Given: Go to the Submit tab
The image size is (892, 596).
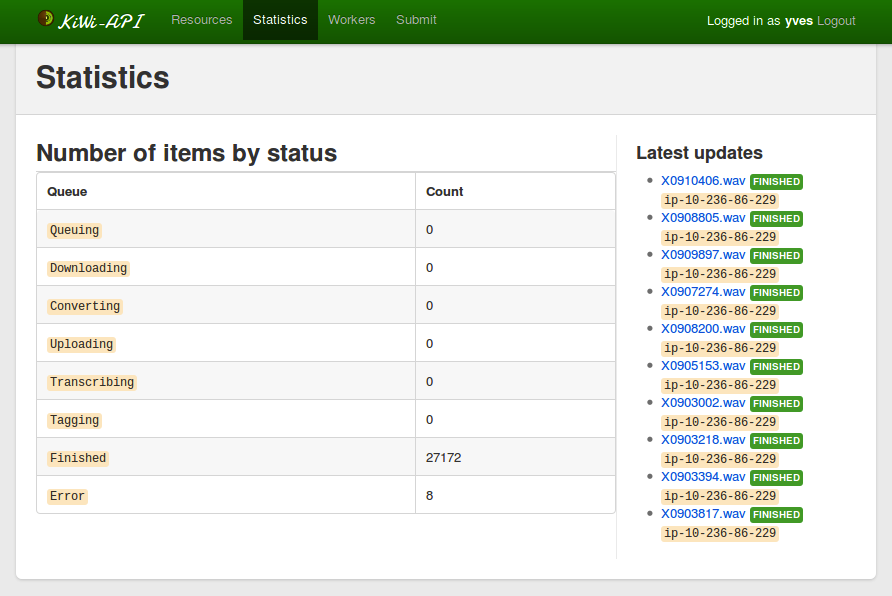Looking at the screenshot, I should 416,20.
